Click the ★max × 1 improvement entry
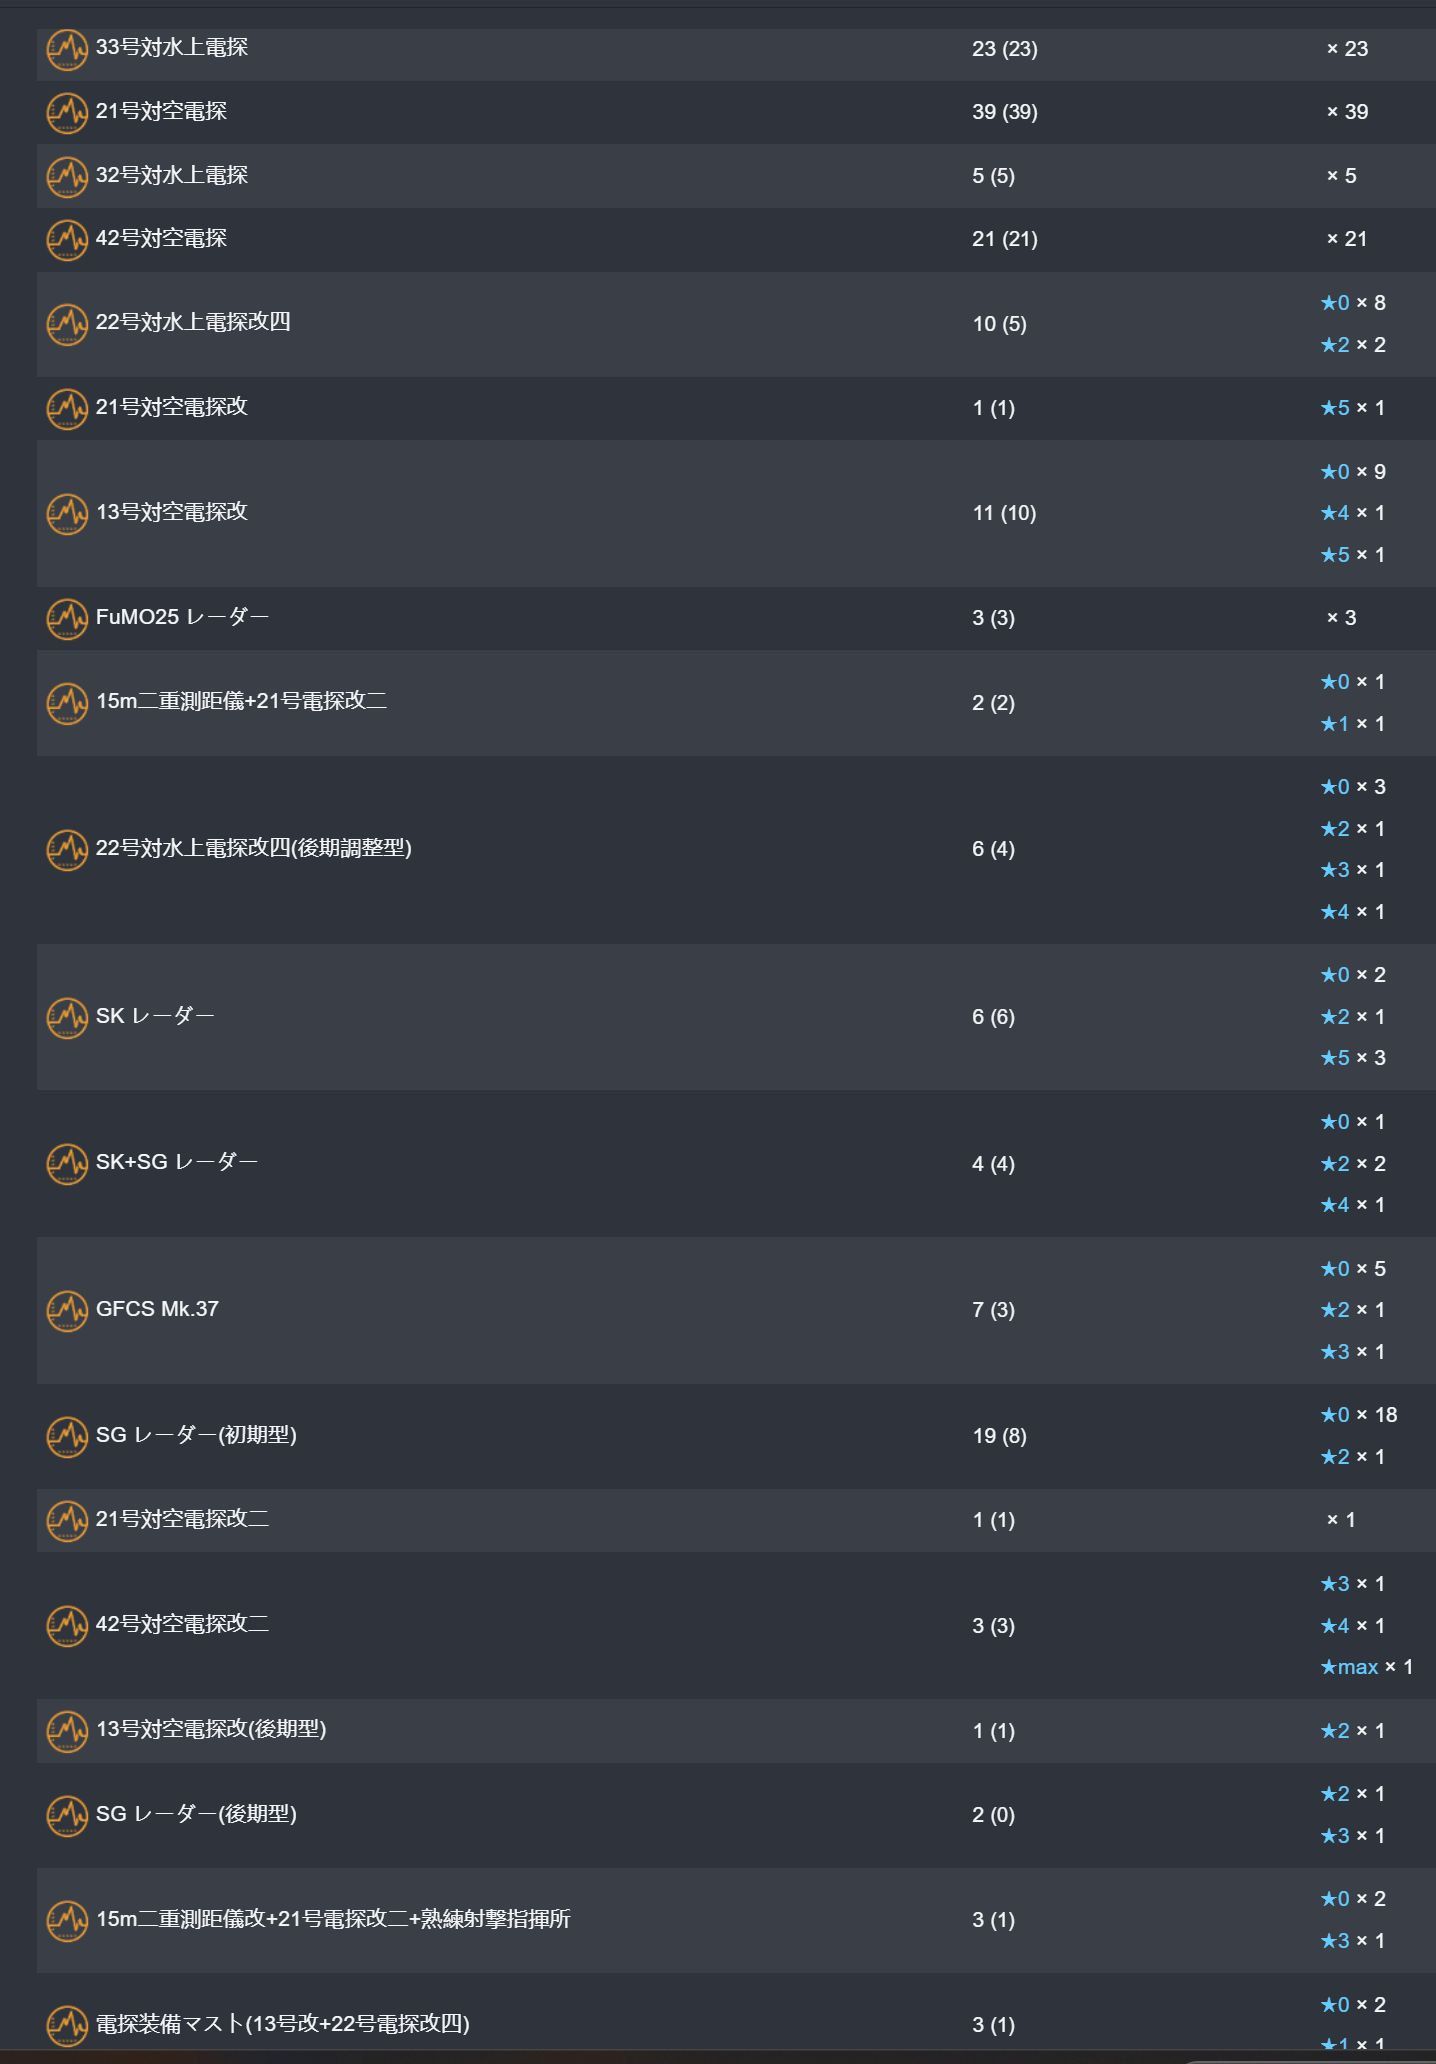Image resolution: width=1436 pixels, height=2064 pixels. (1366, 1667)
